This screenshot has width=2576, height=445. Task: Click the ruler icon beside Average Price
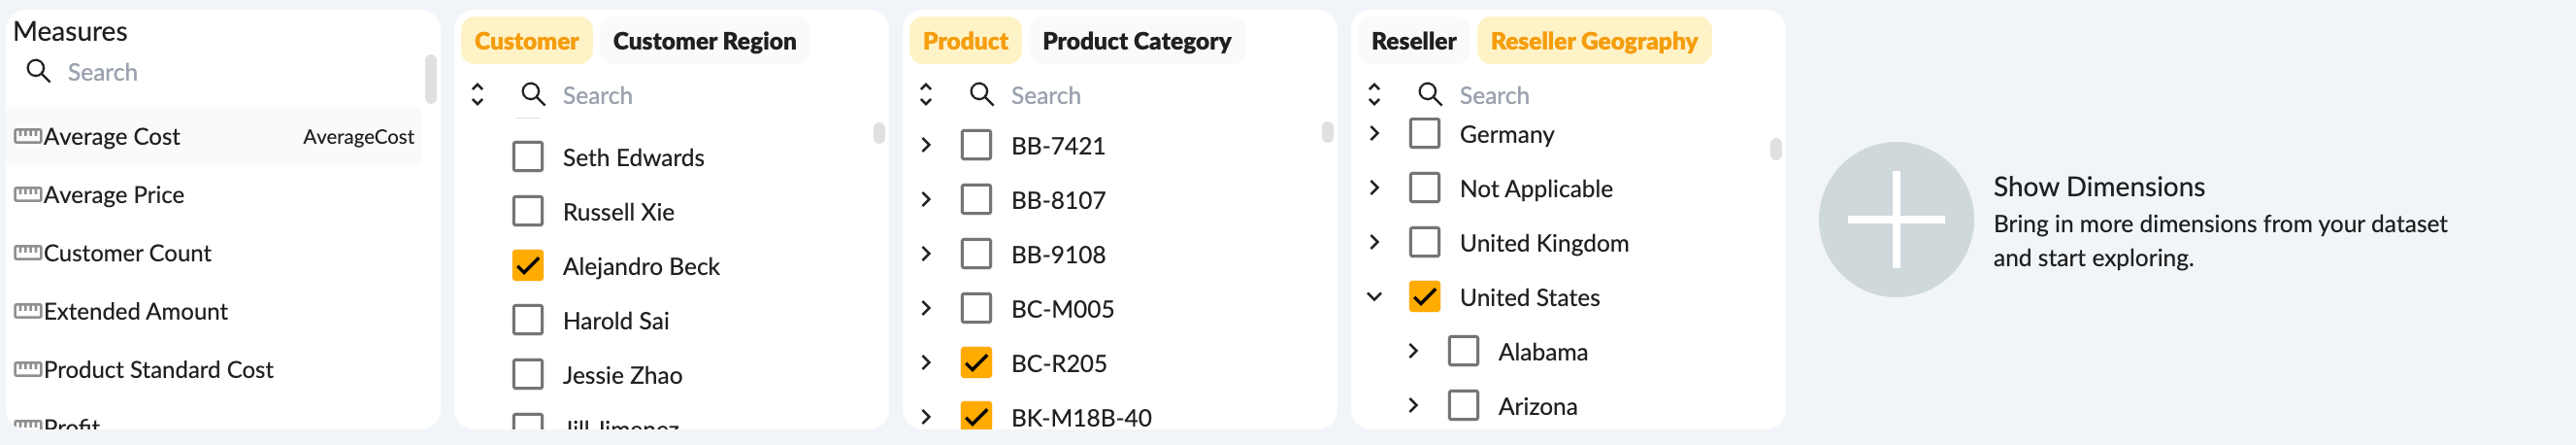(27, 194)
